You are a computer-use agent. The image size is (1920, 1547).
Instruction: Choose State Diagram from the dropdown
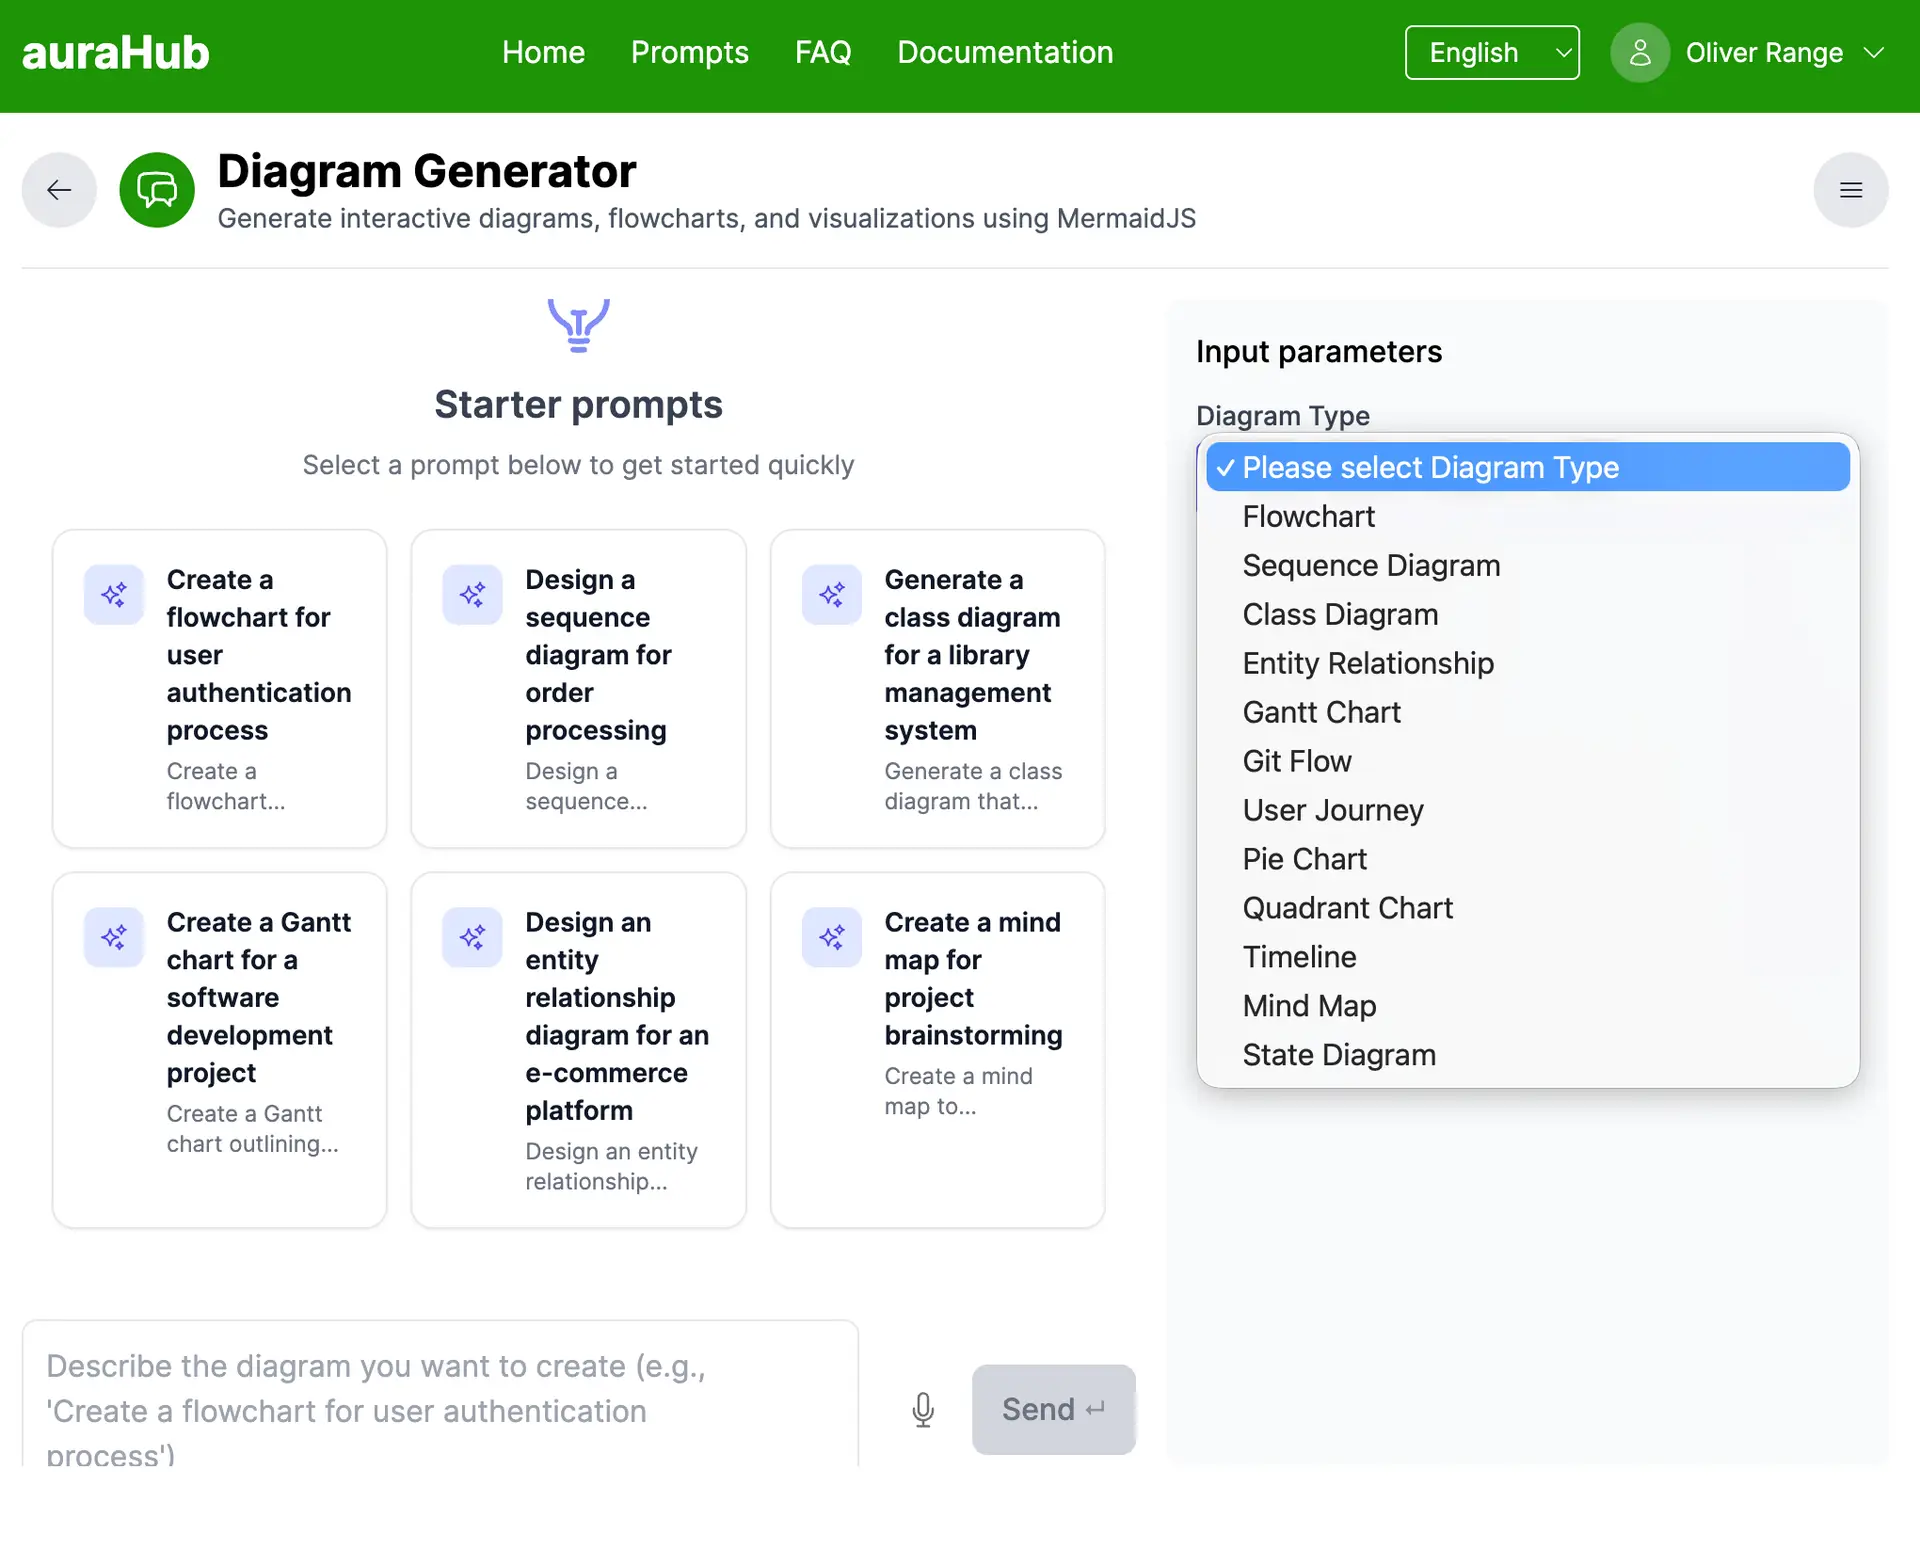1339,1054
